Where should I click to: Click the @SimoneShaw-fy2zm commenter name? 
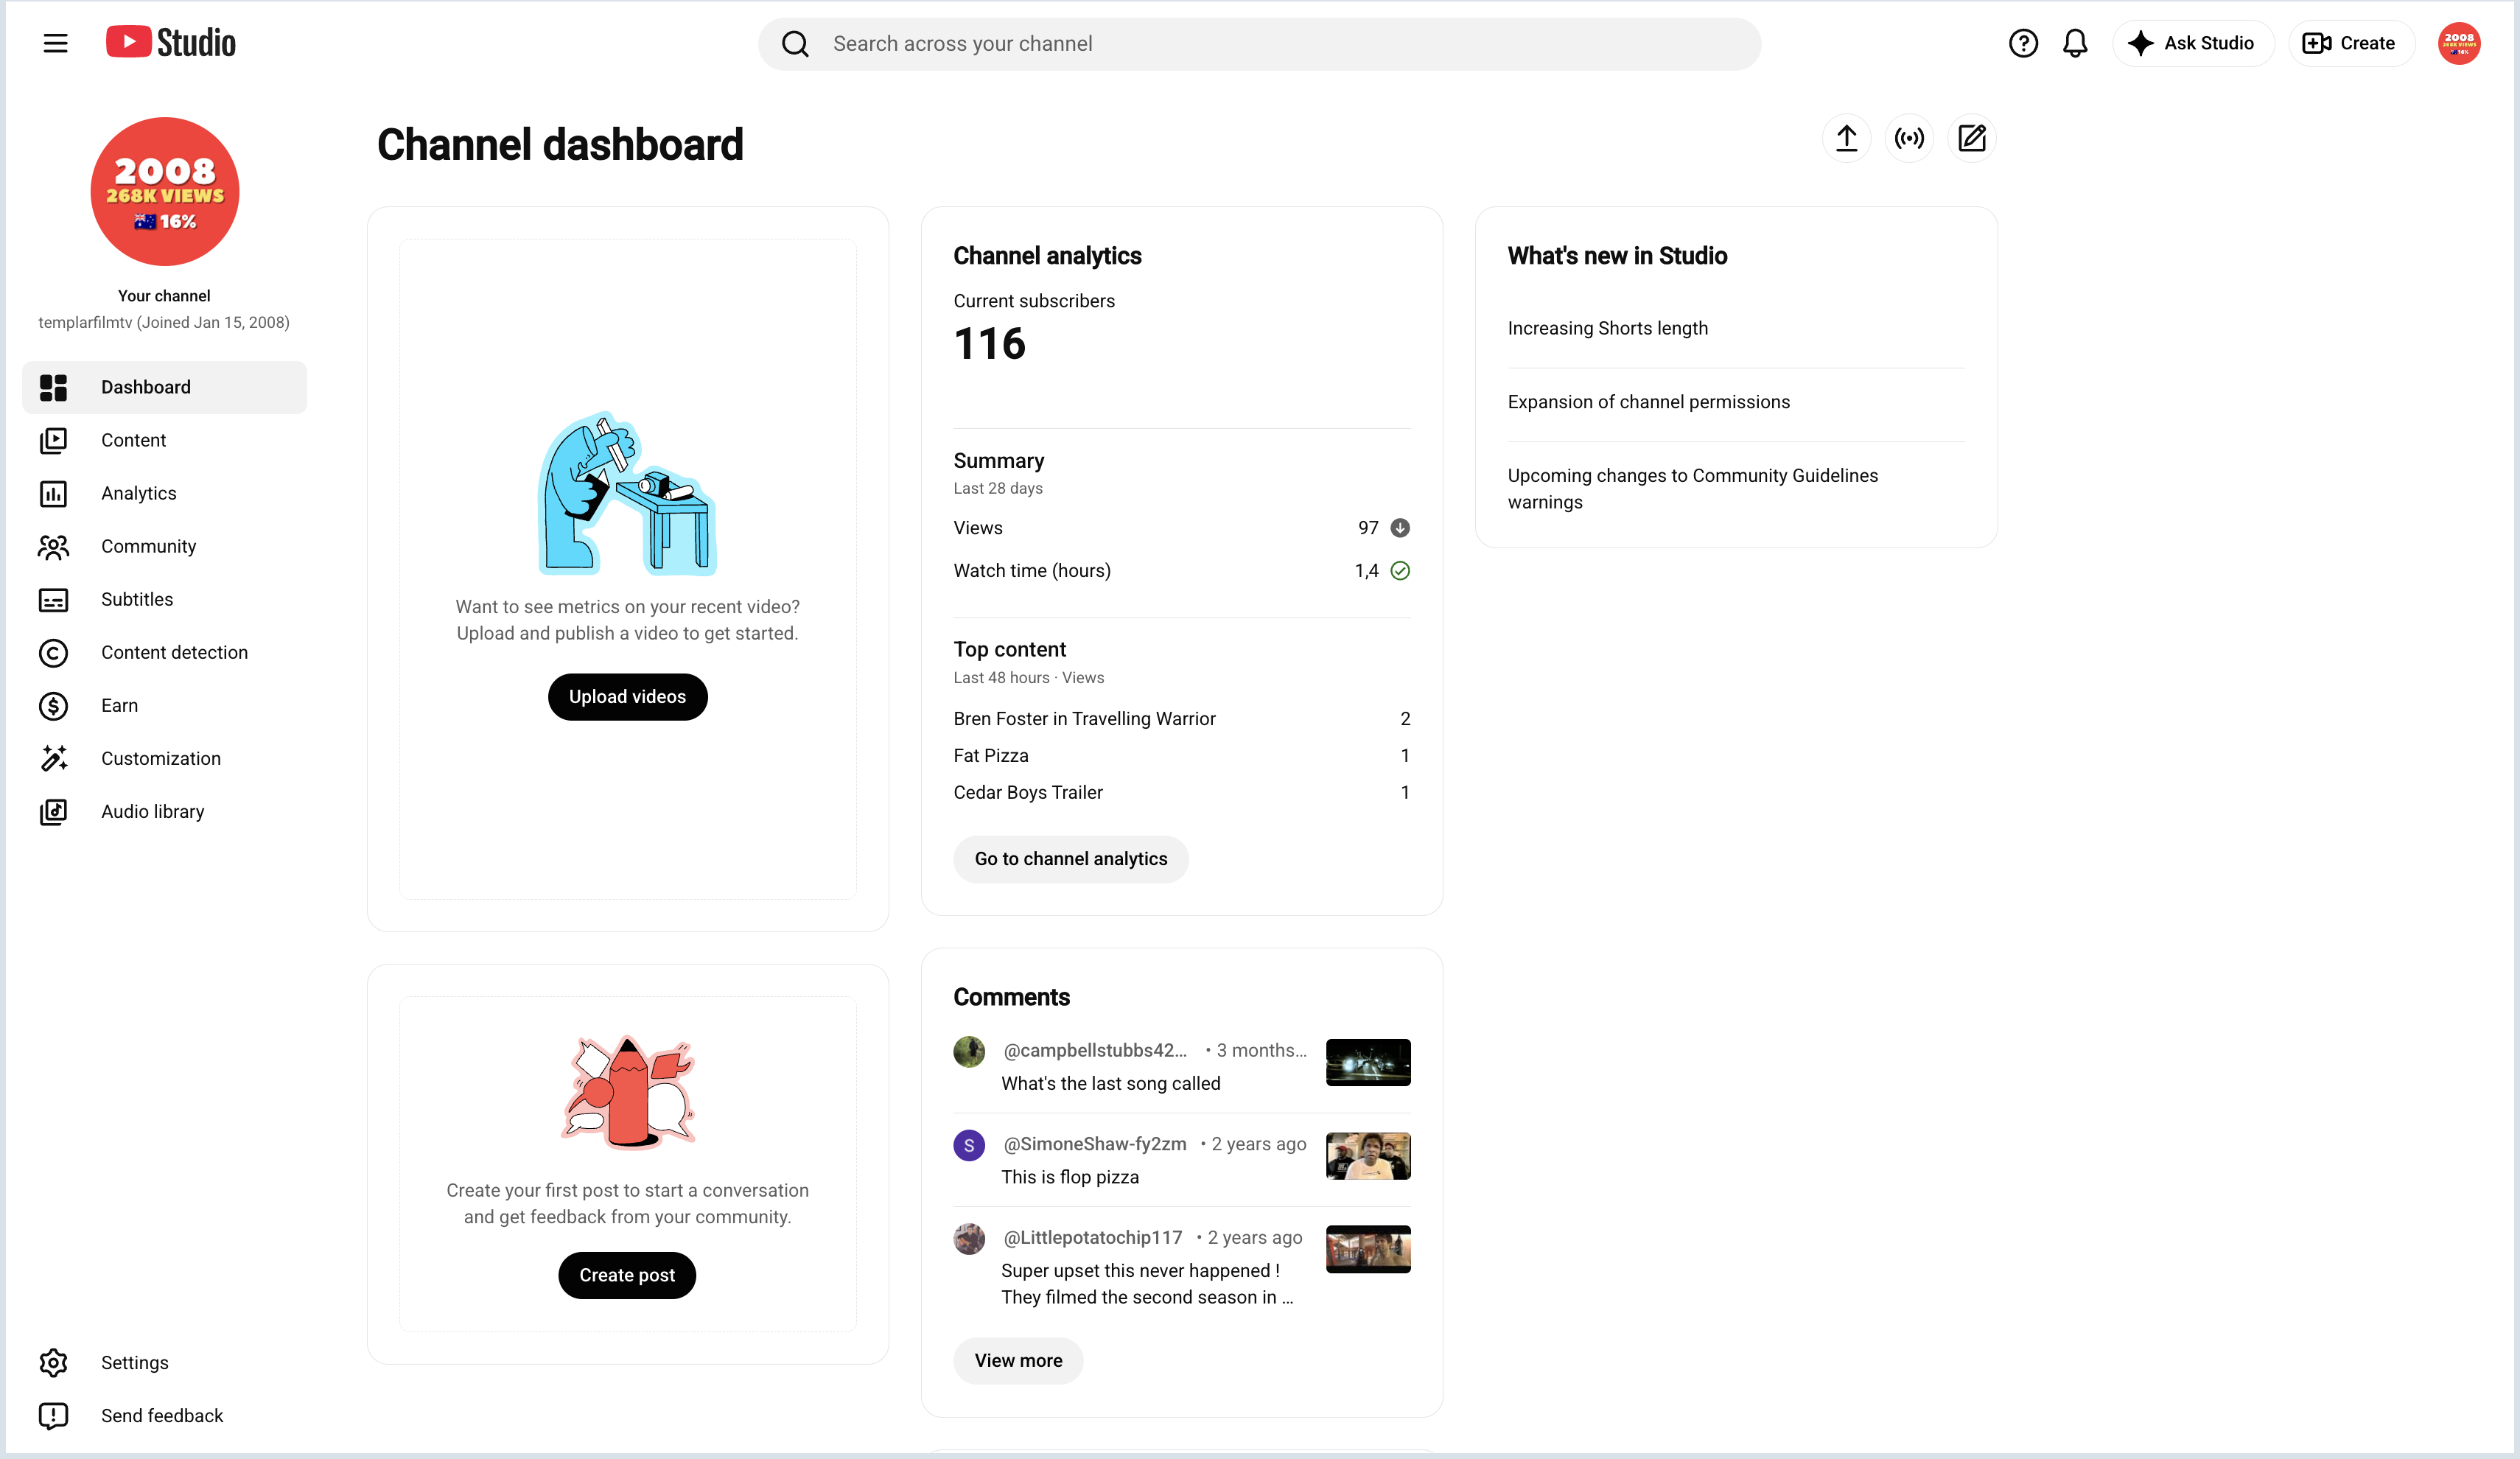click(x=1095, y=1144)
